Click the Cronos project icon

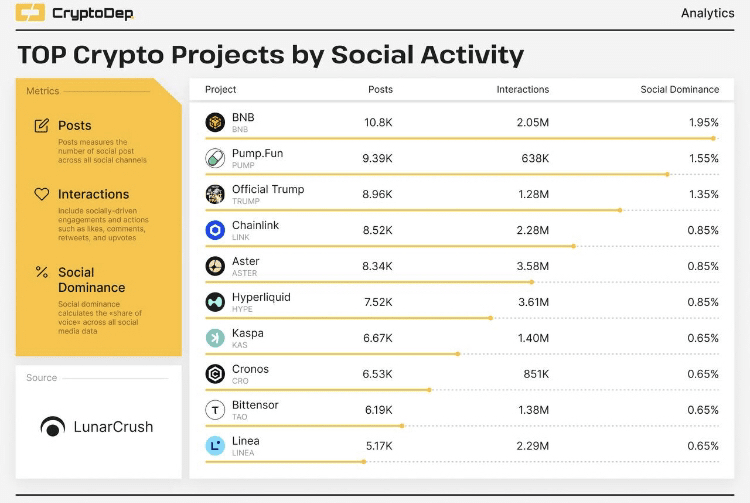(x=215, y=374)
